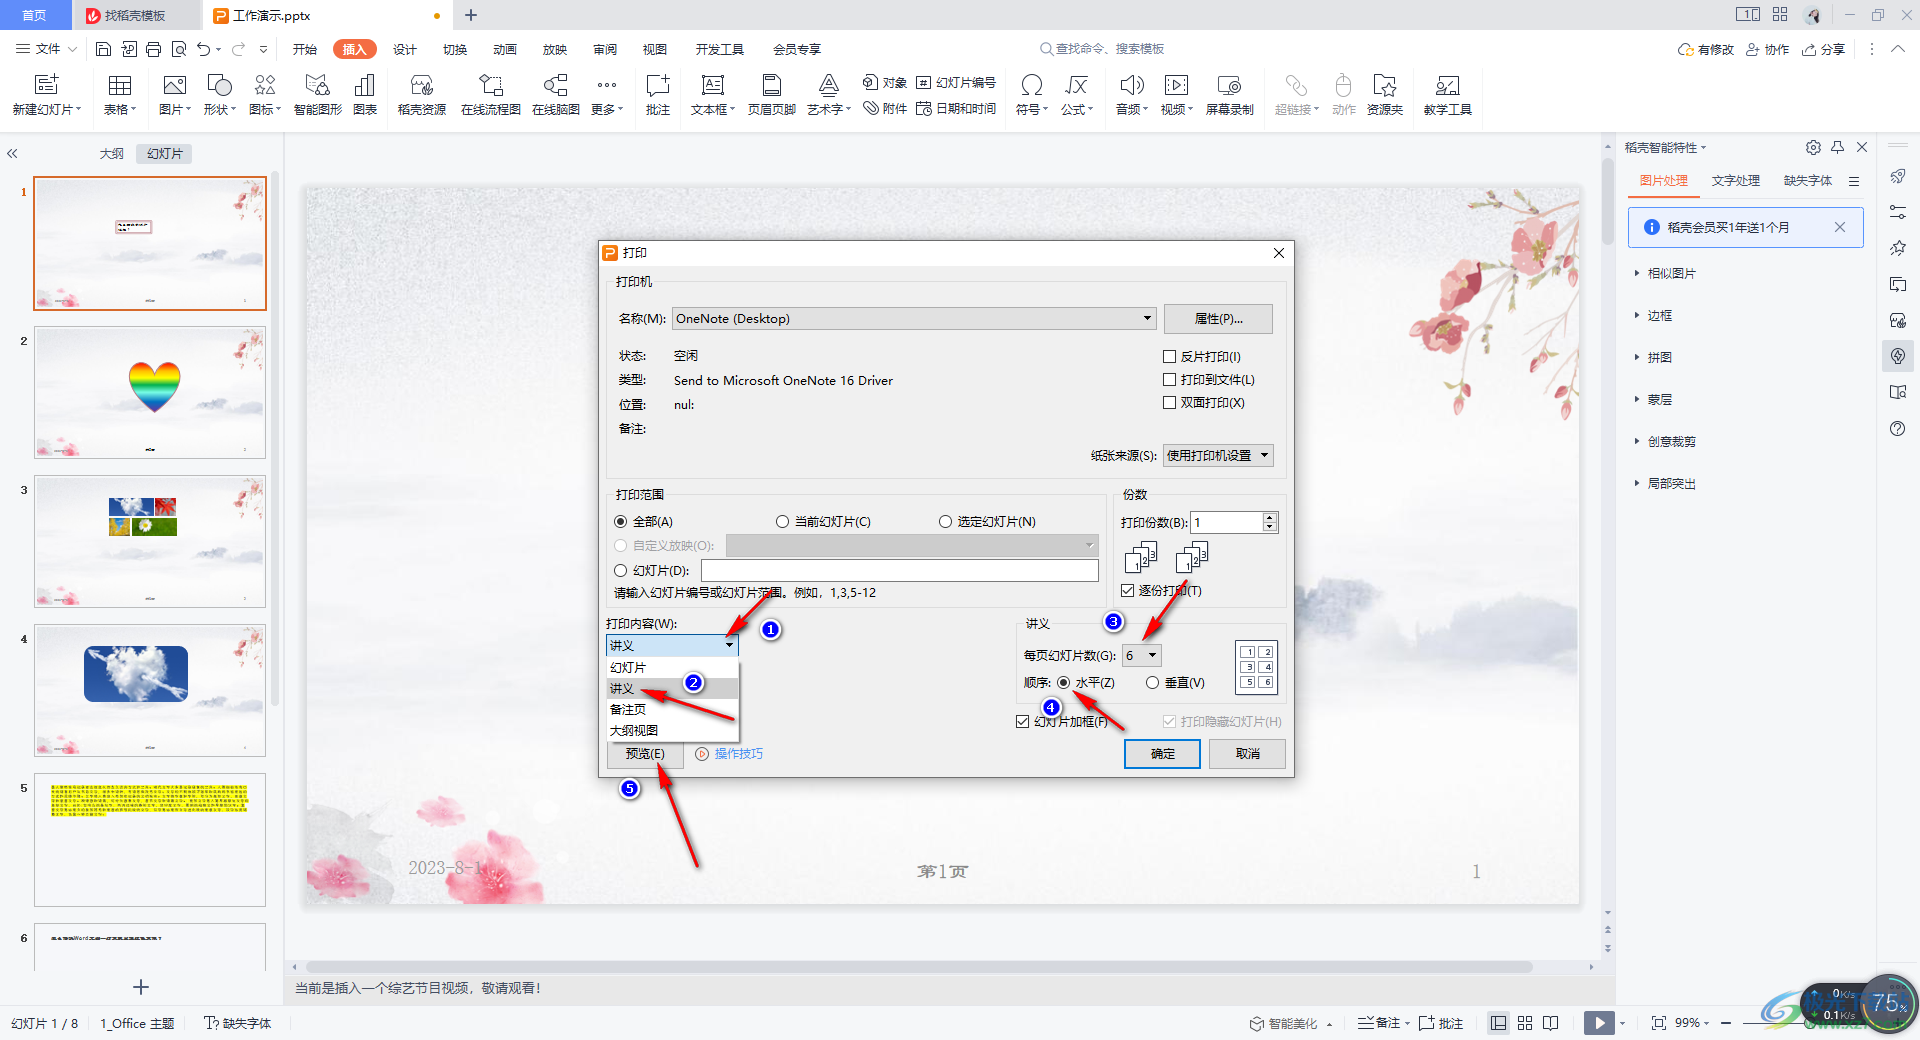Click the Picture insert icon

coord(175,85)
